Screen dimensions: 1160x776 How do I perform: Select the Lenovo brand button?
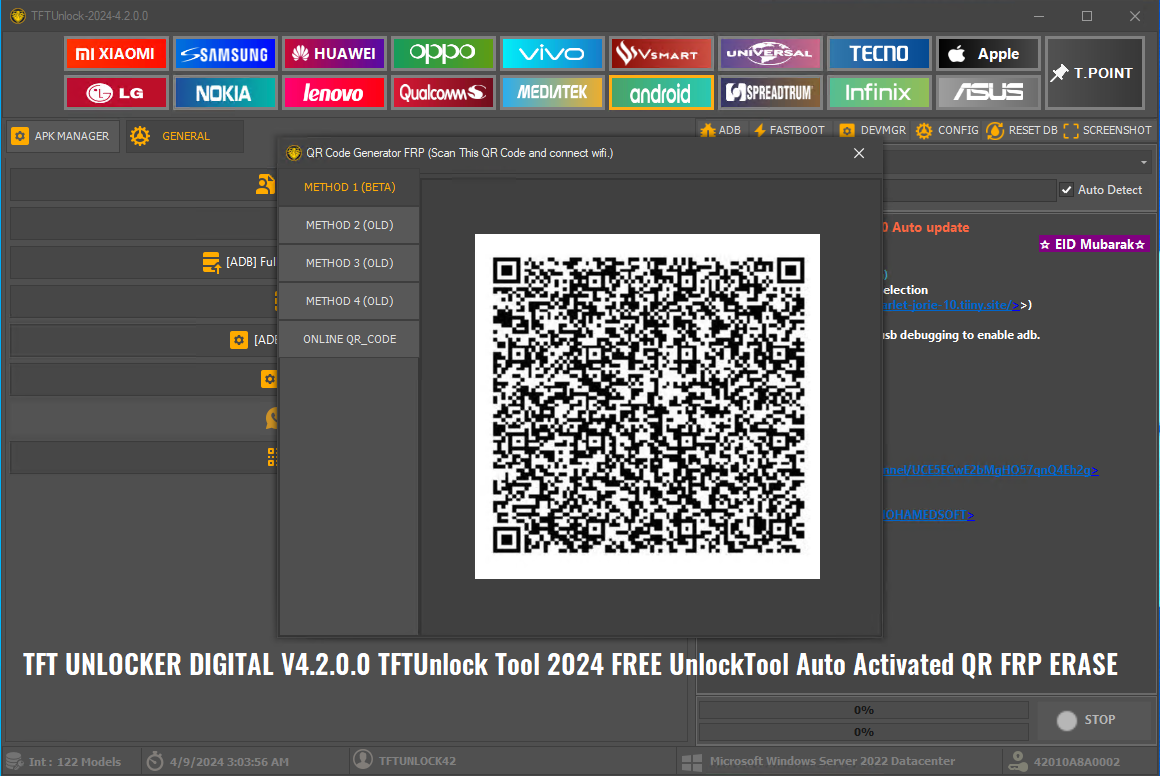tap(334, 93)
